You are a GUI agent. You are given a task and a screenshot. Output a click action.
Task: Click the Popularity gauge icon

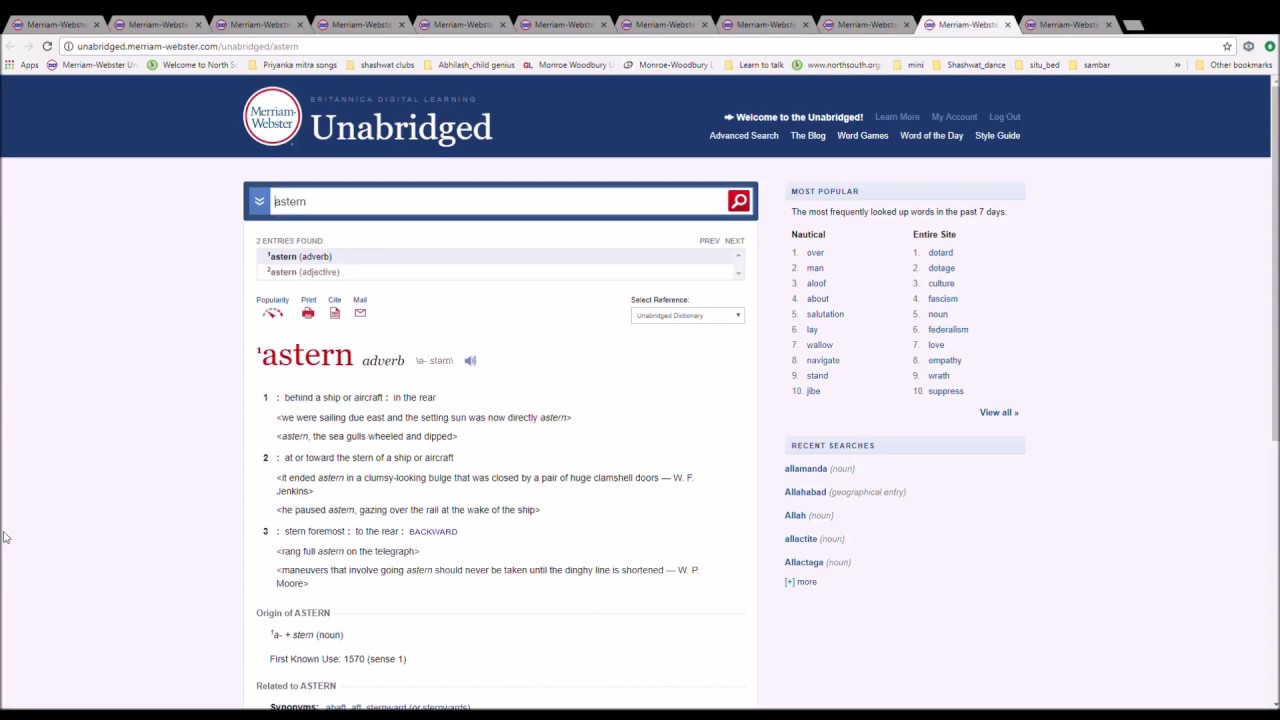[272, 313]
